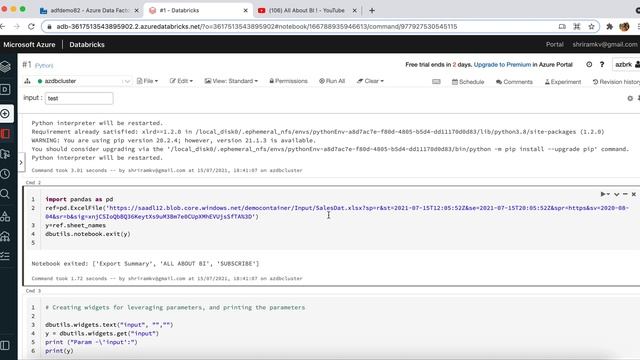Open Experiment panel
The width and height of the screenshot is (640, 360).
pyautogui.click(x=563, y=82)
